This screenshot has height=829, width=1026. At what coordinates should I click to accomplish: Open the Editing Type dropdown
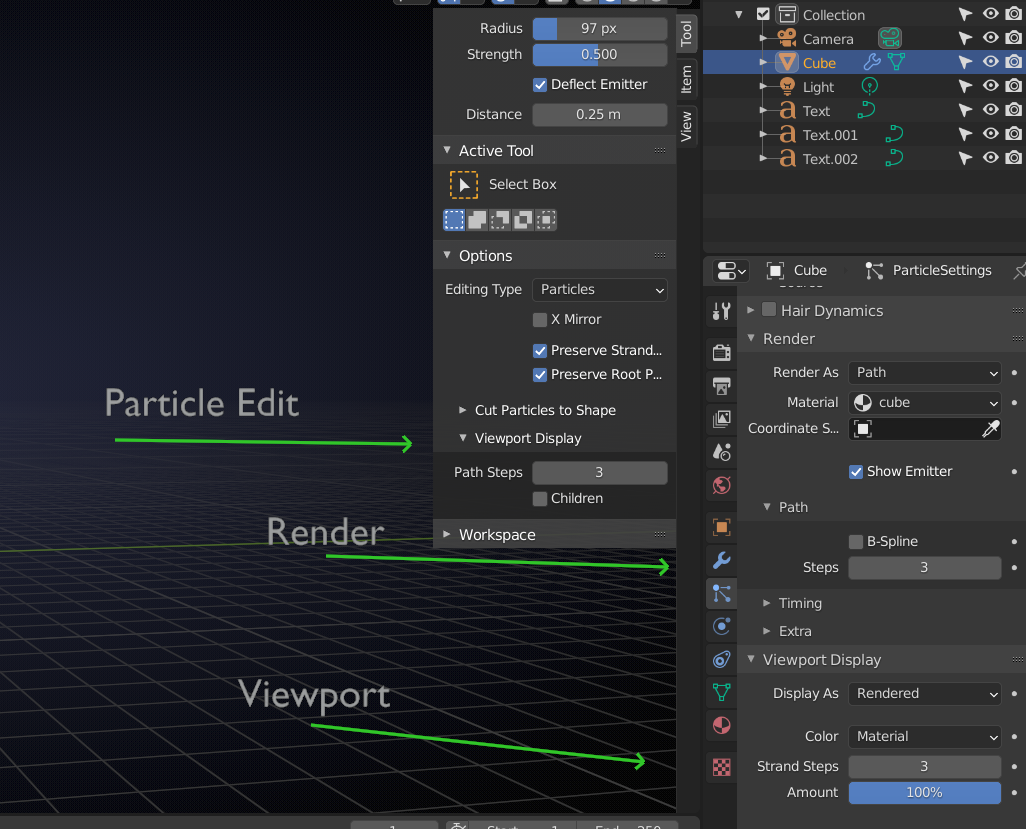click(x=600, y=290)
